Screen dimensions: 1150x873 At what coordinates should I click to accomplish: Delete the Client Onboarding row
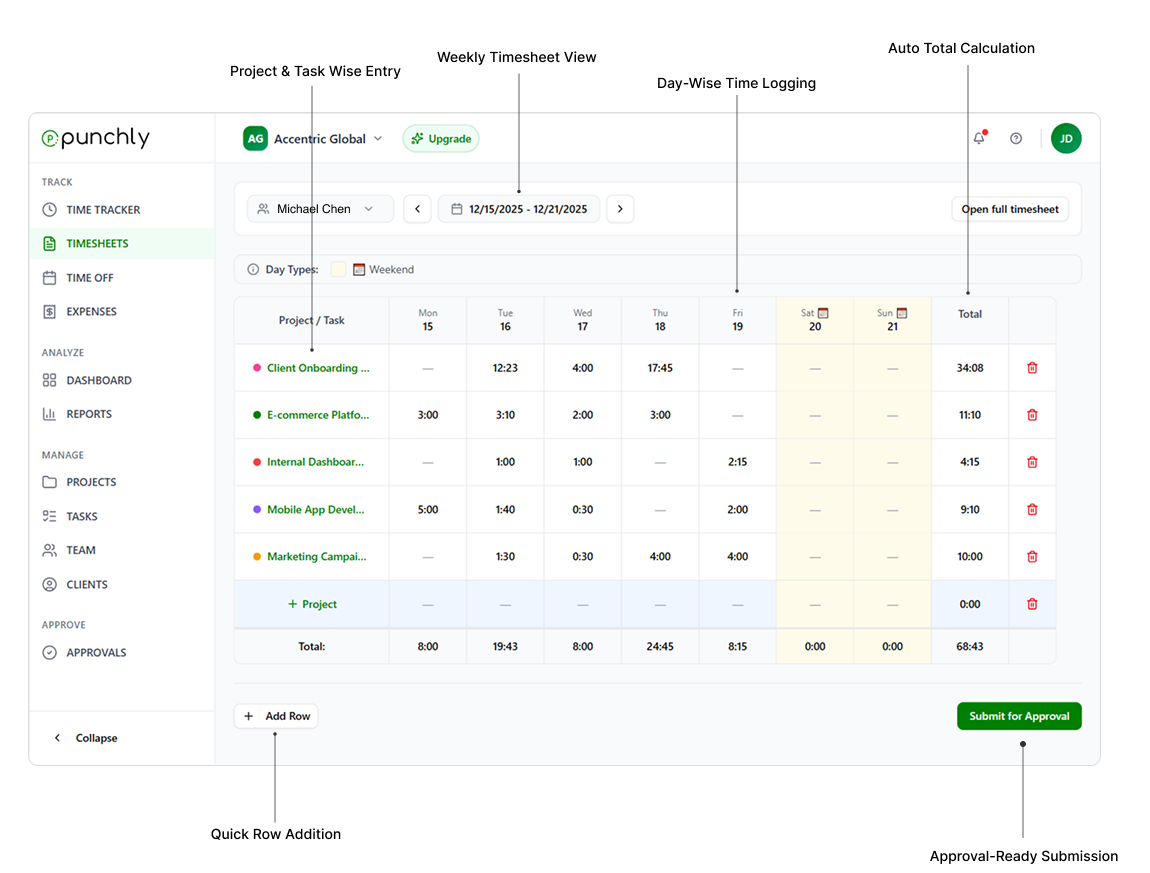(1032, 367)
